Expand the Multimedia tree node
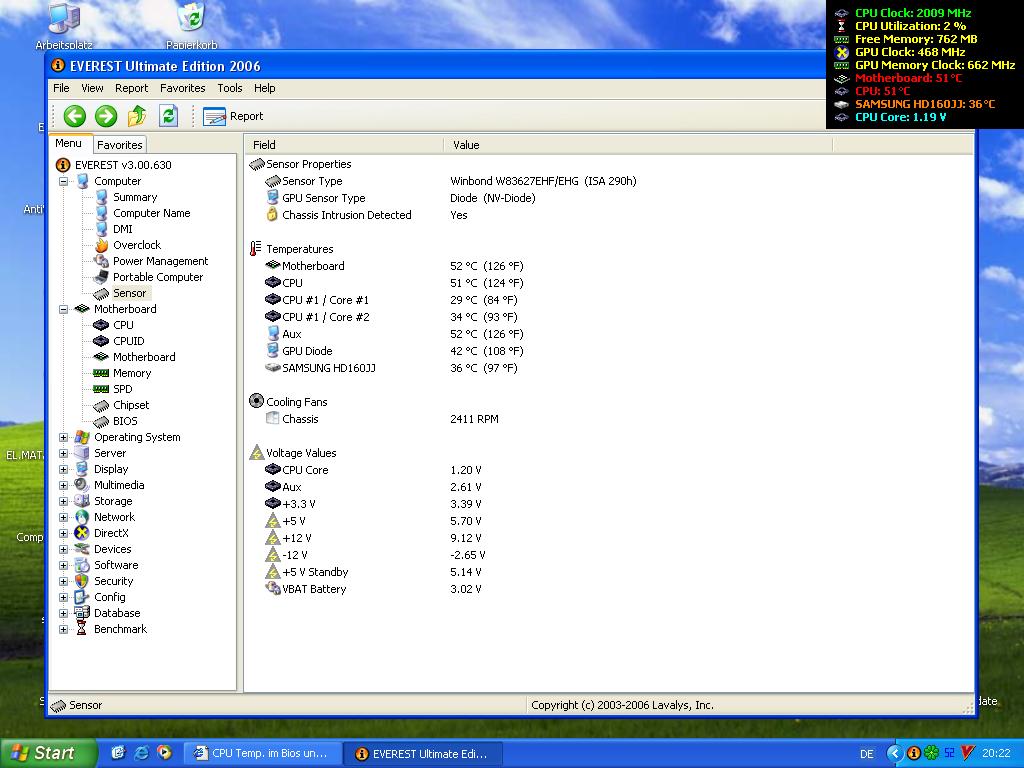 pos(63,485)
